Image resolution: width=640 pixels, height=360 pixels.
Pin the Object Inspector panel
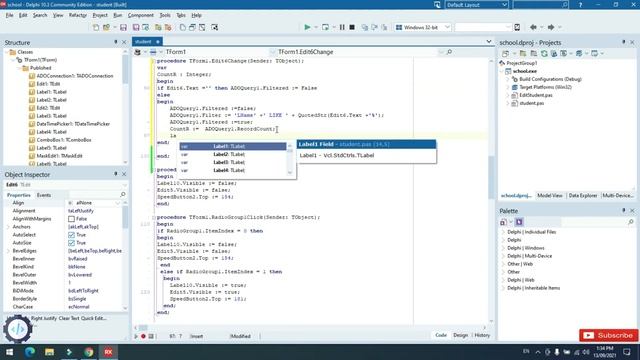coord(116,174)
